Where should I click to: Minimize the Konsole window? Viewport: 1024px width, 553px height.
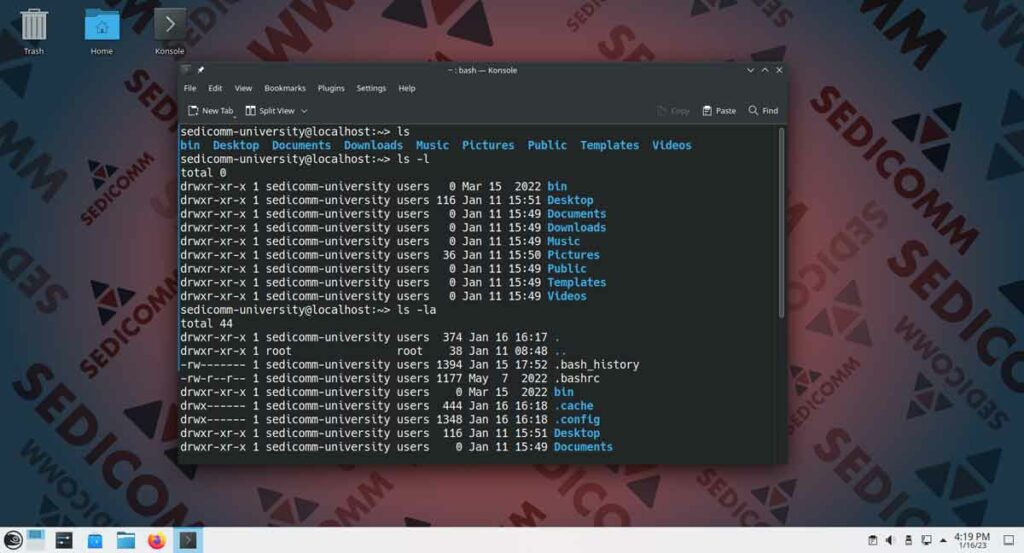pos(750,70)
